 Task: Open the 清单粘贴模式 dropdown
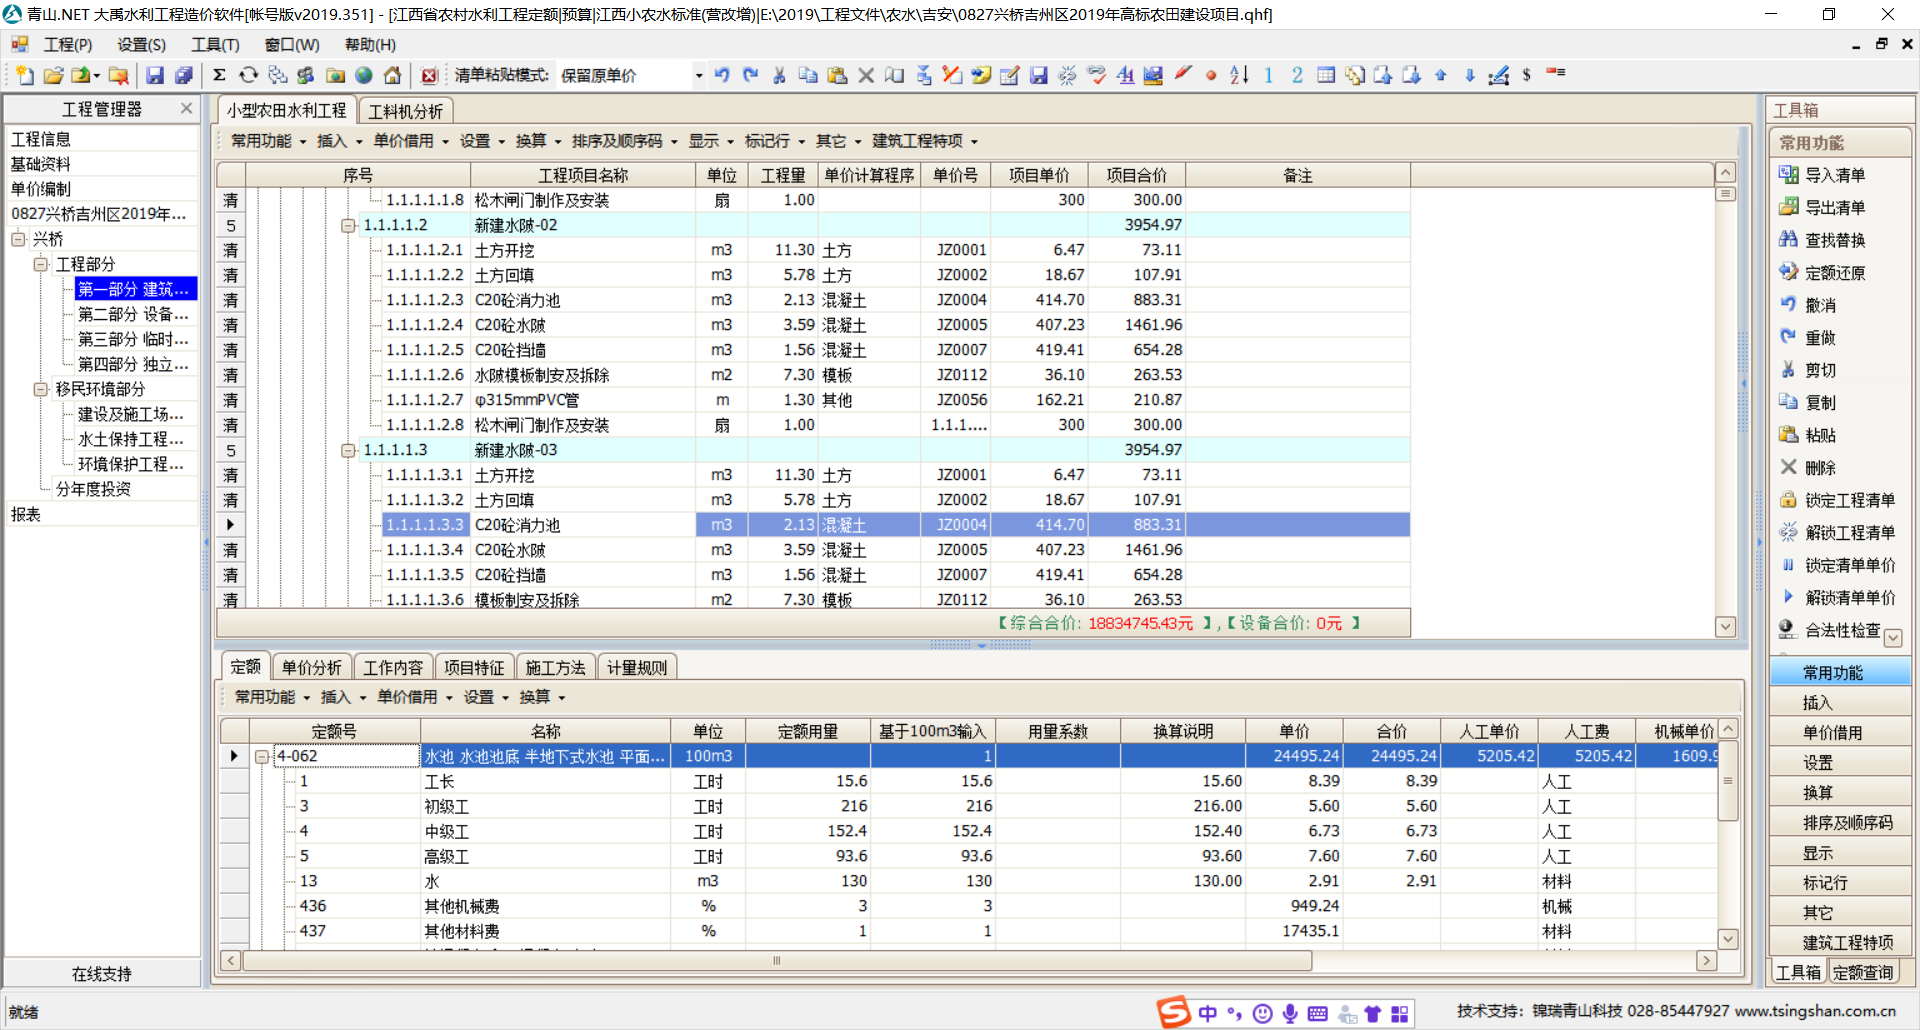698,75
